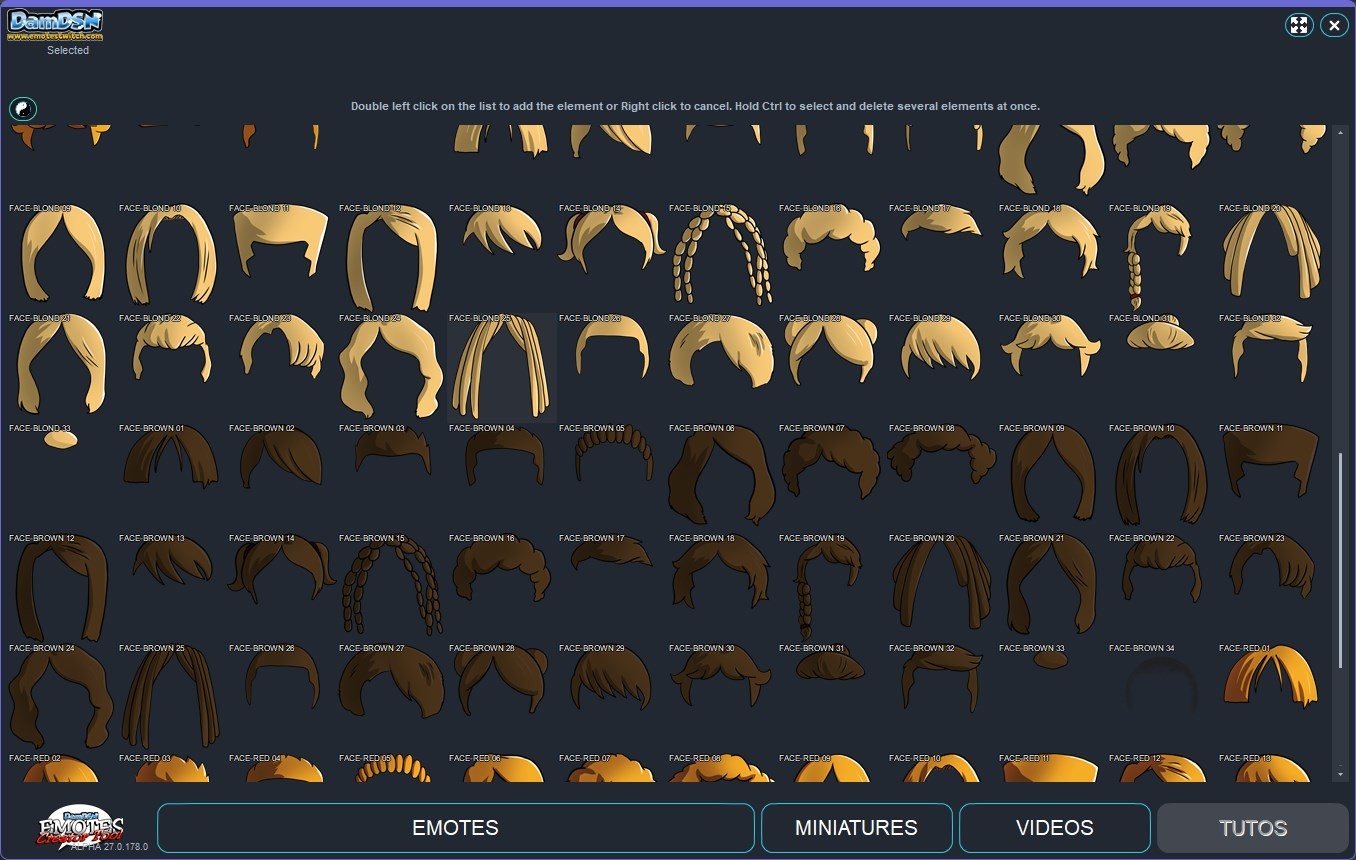Select the FACE-BLOND 25 hairstyle
Viewport: 1356px width, 860px height.
pyautogui.click(x=500, y=367)
